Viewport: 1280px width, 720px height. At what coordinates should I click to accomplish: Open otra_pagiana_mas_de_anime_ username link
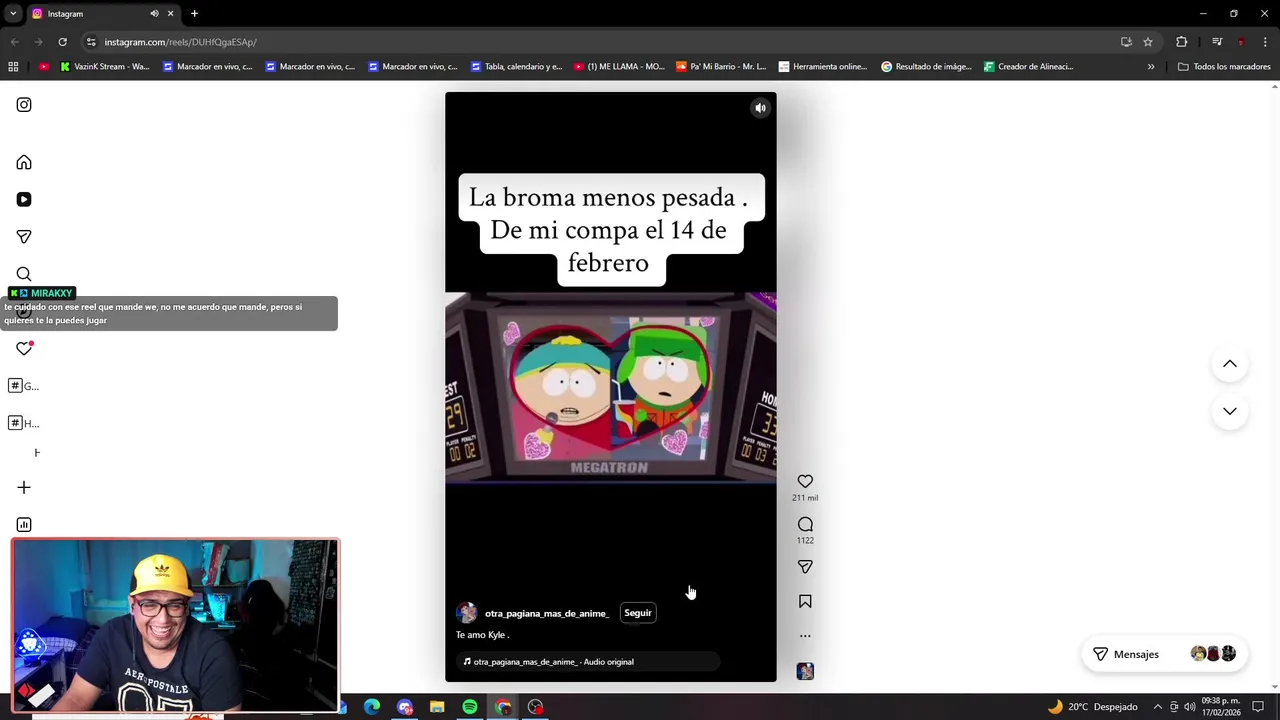tap(546, 613)
